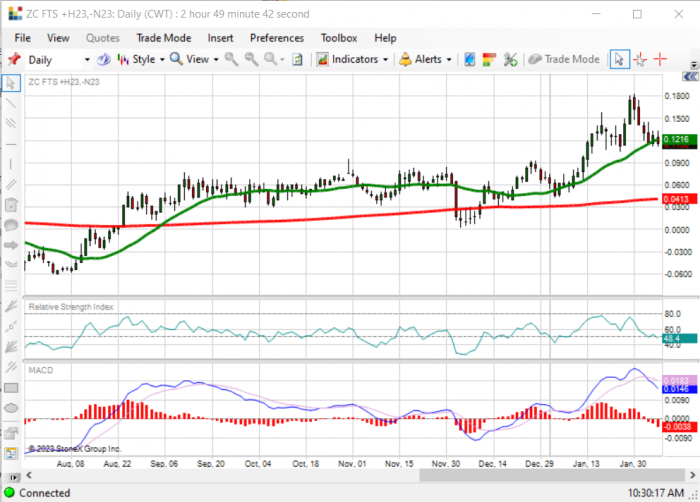Click the collapse arrows at chart top-right
Viewport: 700px width, 502px height.
pyautogui.click(x=690, y=77)
